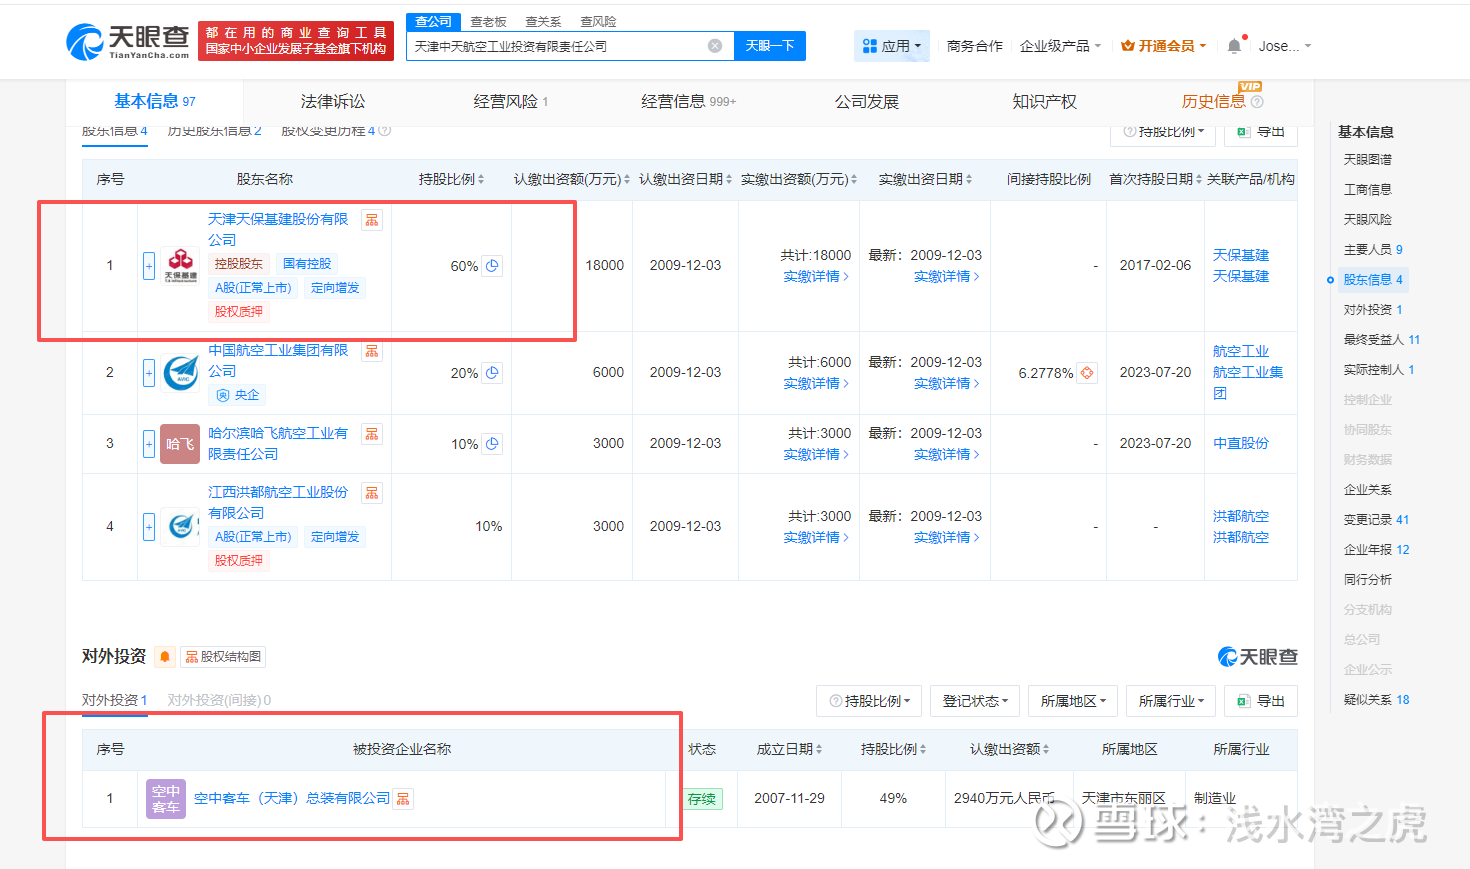This screenshot has height=869, width=1470.
Task: Click pie chart icon next to 10% for 哈飞
Action: (x=492, y=444)
